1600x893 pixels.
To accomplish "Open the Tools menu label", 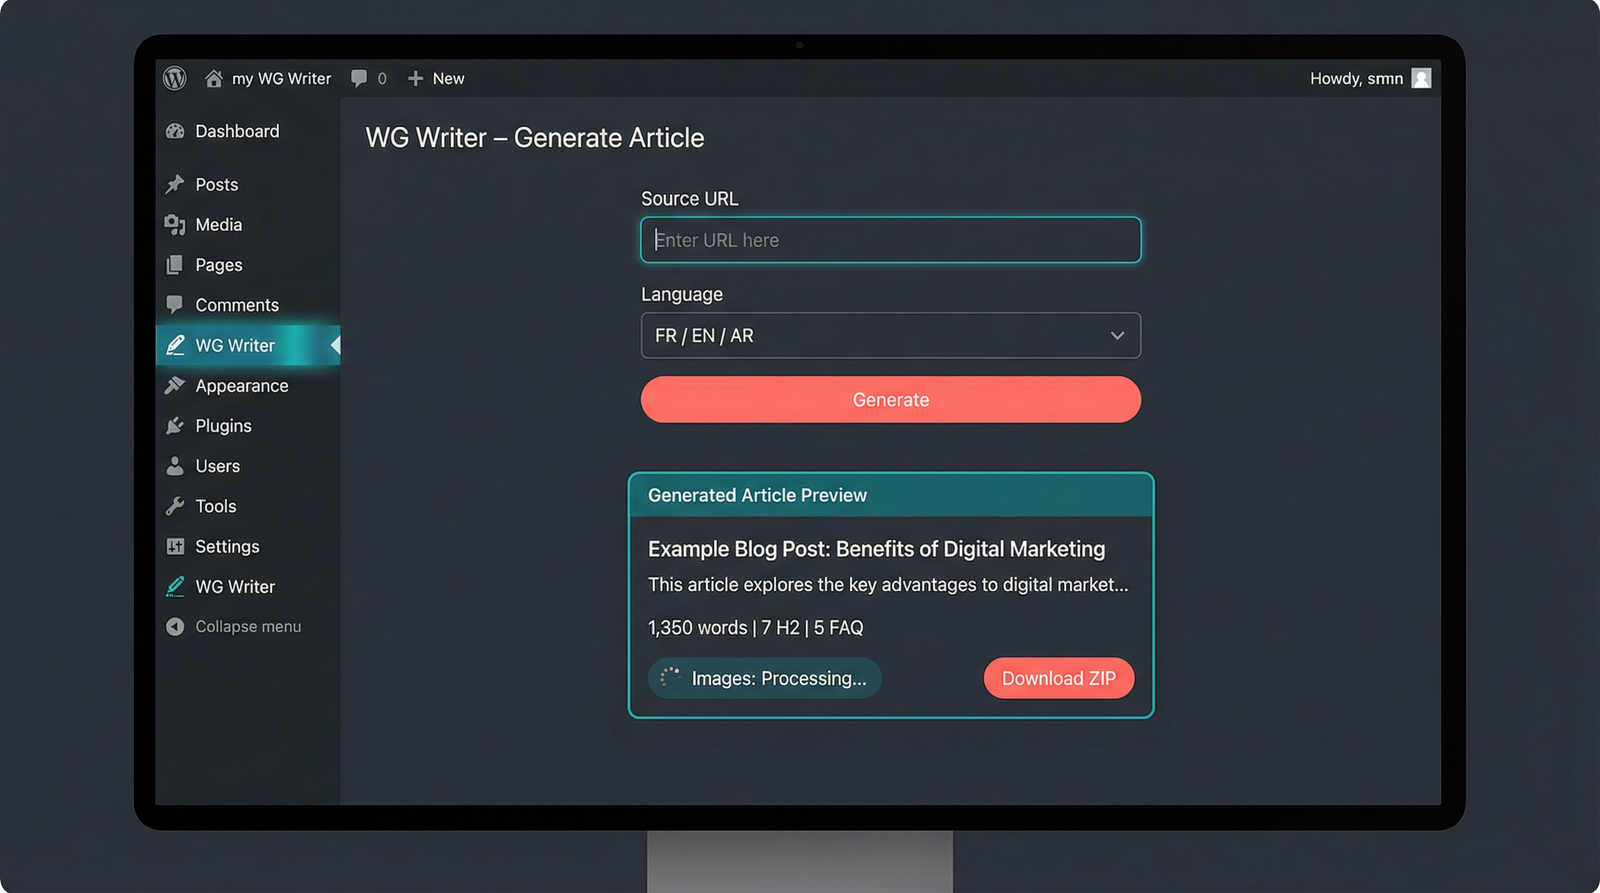I will pyautogui.click(x=216, y=506).
